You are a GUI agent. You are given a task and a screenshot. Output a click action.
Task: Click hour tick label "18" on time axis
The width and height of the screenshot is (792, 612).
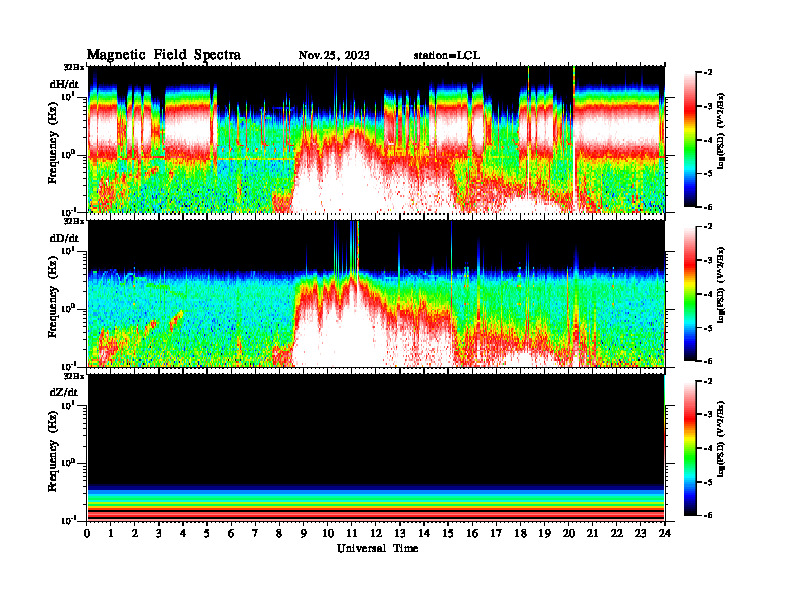[520, 533]
